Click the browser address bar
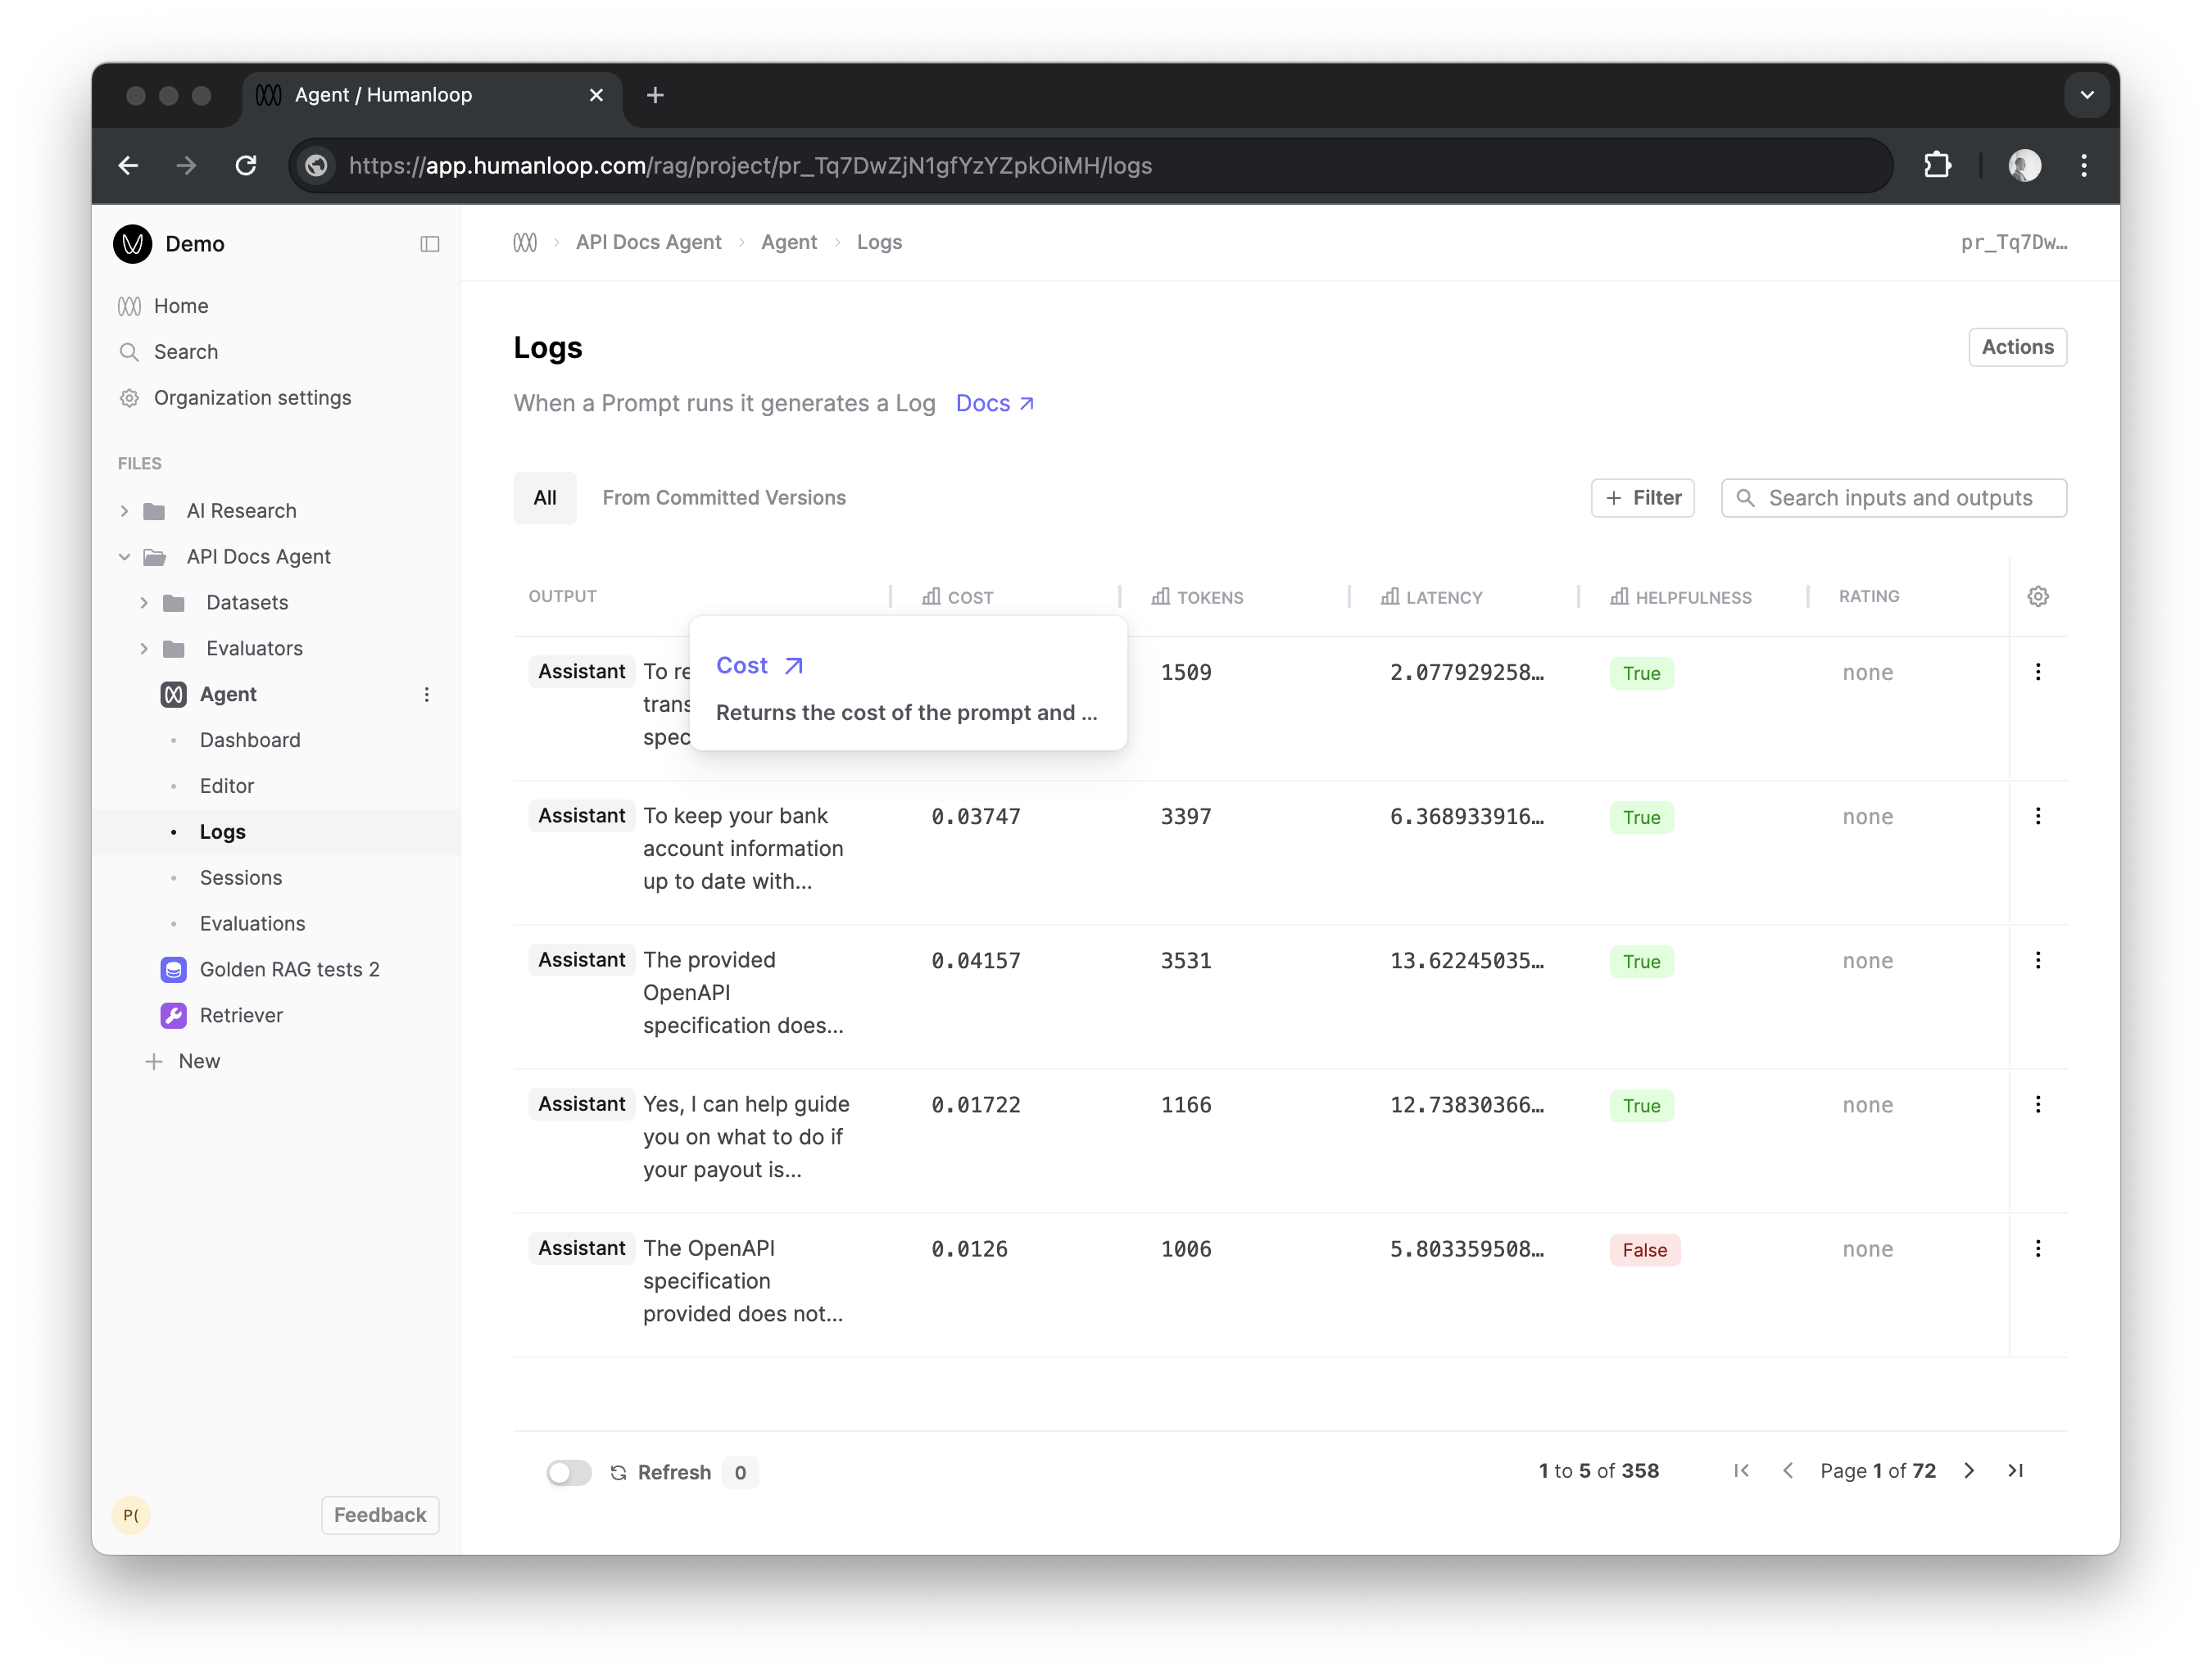2212x1676 pixels. tap(1090, 165)
